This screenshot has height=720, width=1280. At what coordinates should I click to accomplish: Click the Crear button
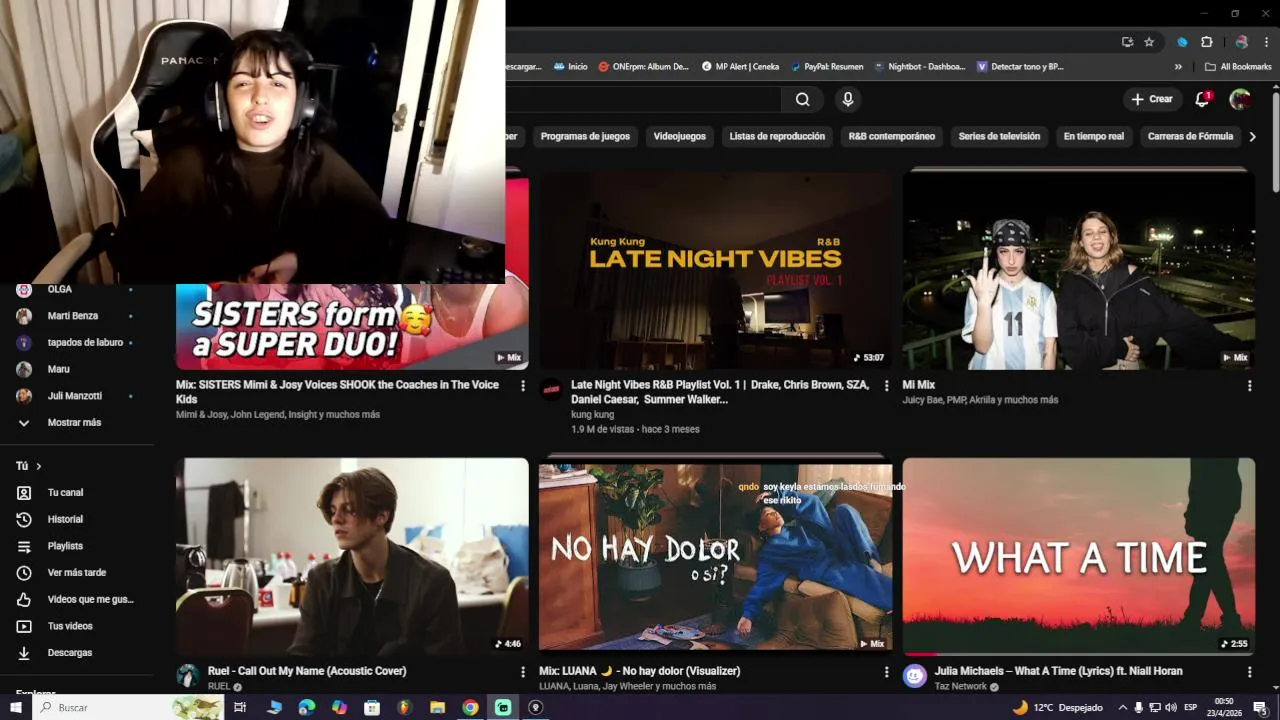[1152, 99]
